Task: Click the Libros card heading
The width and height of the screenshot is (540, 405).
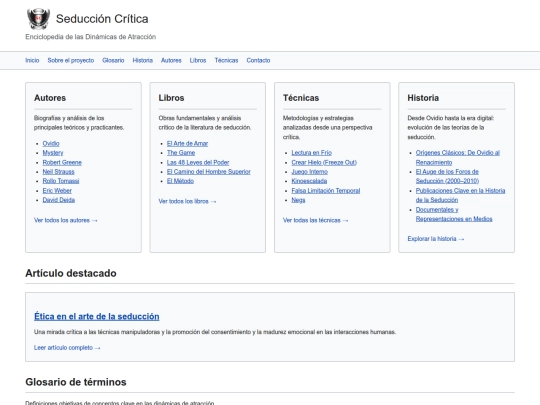Action: 171,98
